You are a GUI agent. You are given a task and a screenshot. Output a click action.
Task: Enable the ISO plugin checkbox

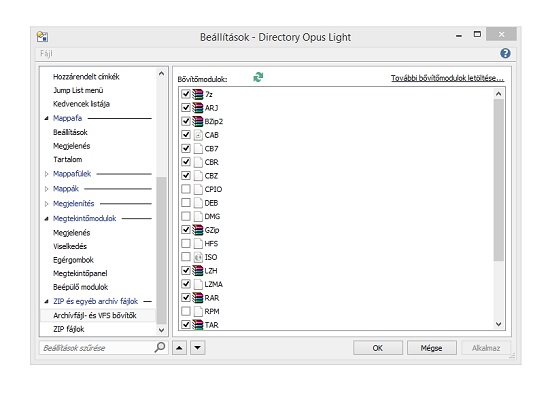186,257
